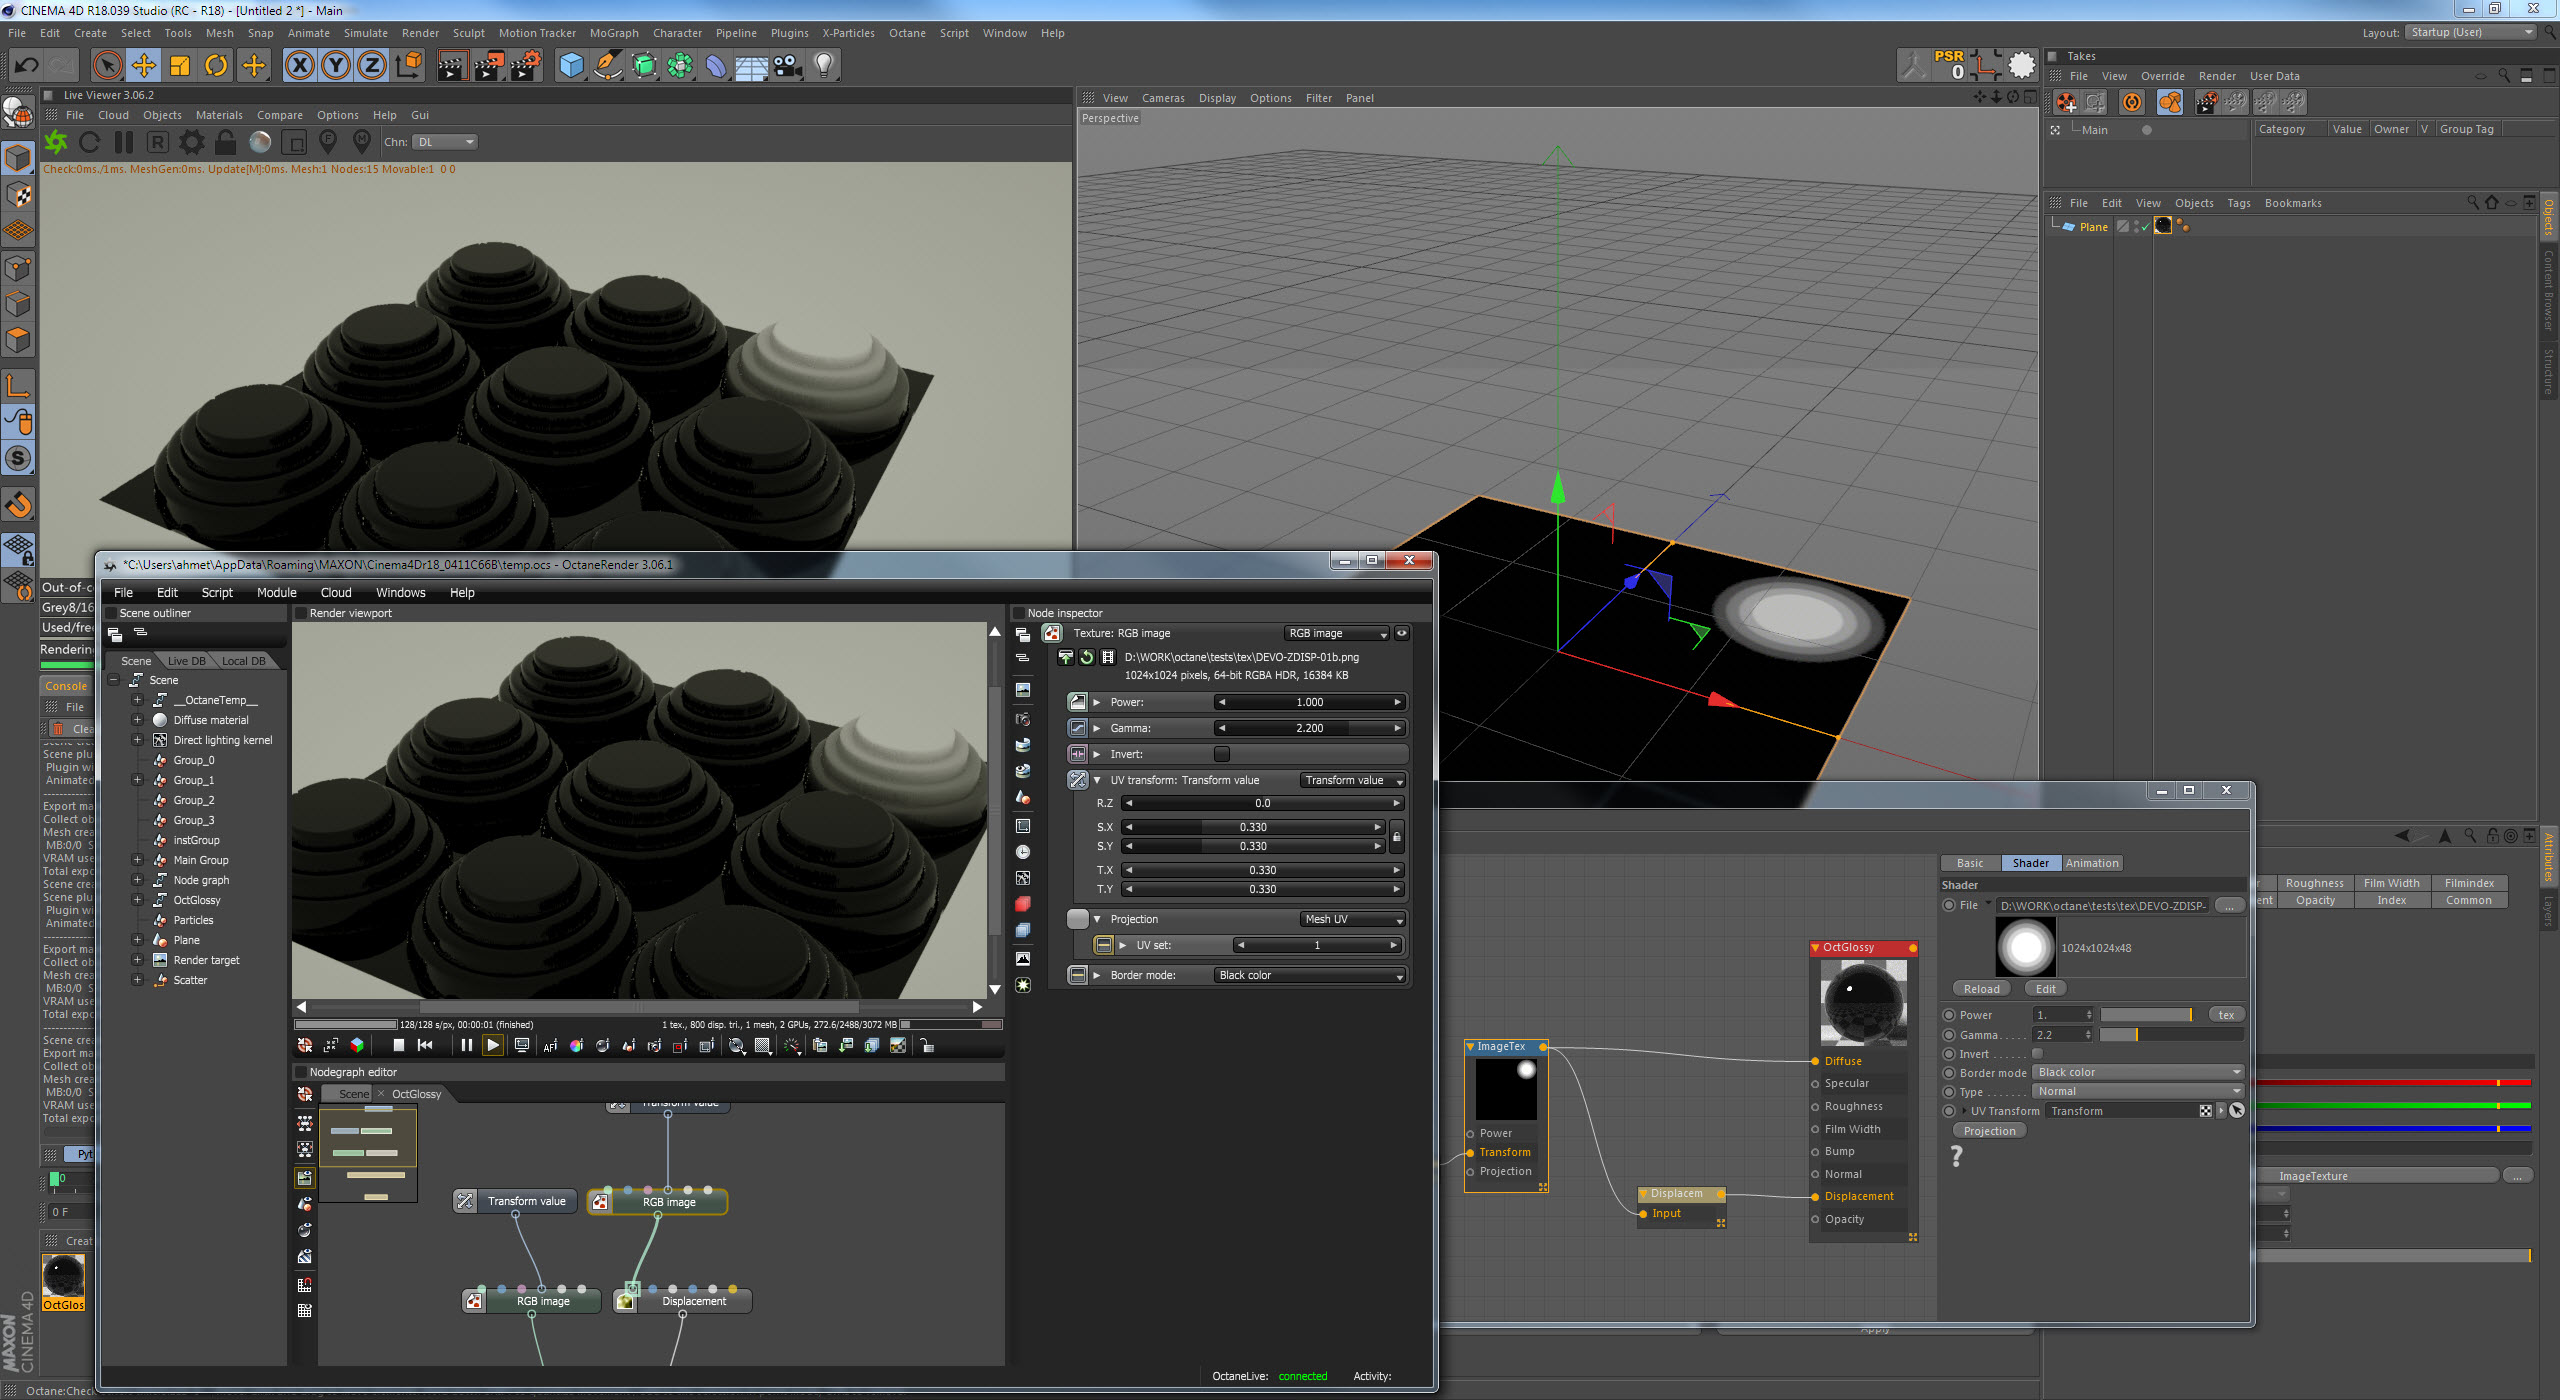Open the Chn DL channel dropdown
Image resolution: width=2560 pixels, height=1400 pixels.
pos(446,142)
